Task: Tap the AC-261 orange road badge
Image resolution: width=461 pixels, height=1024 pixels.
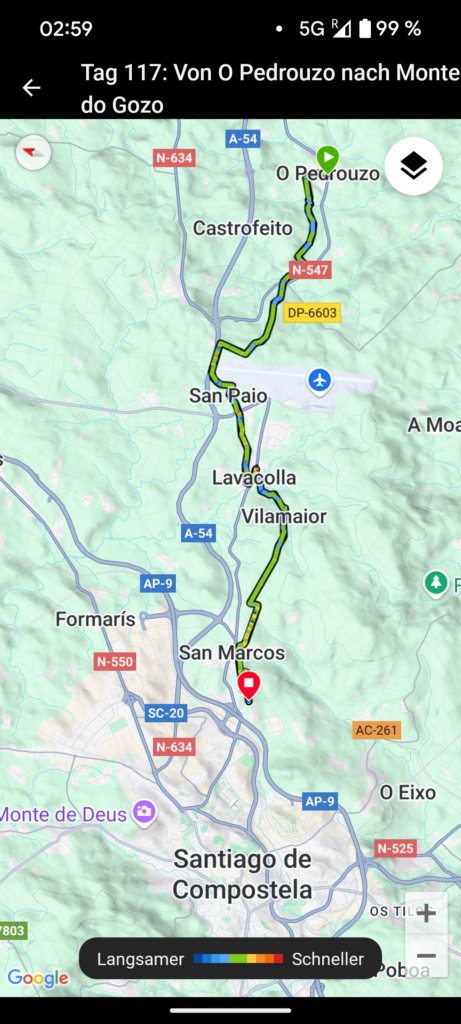Action: click(377, 729)
